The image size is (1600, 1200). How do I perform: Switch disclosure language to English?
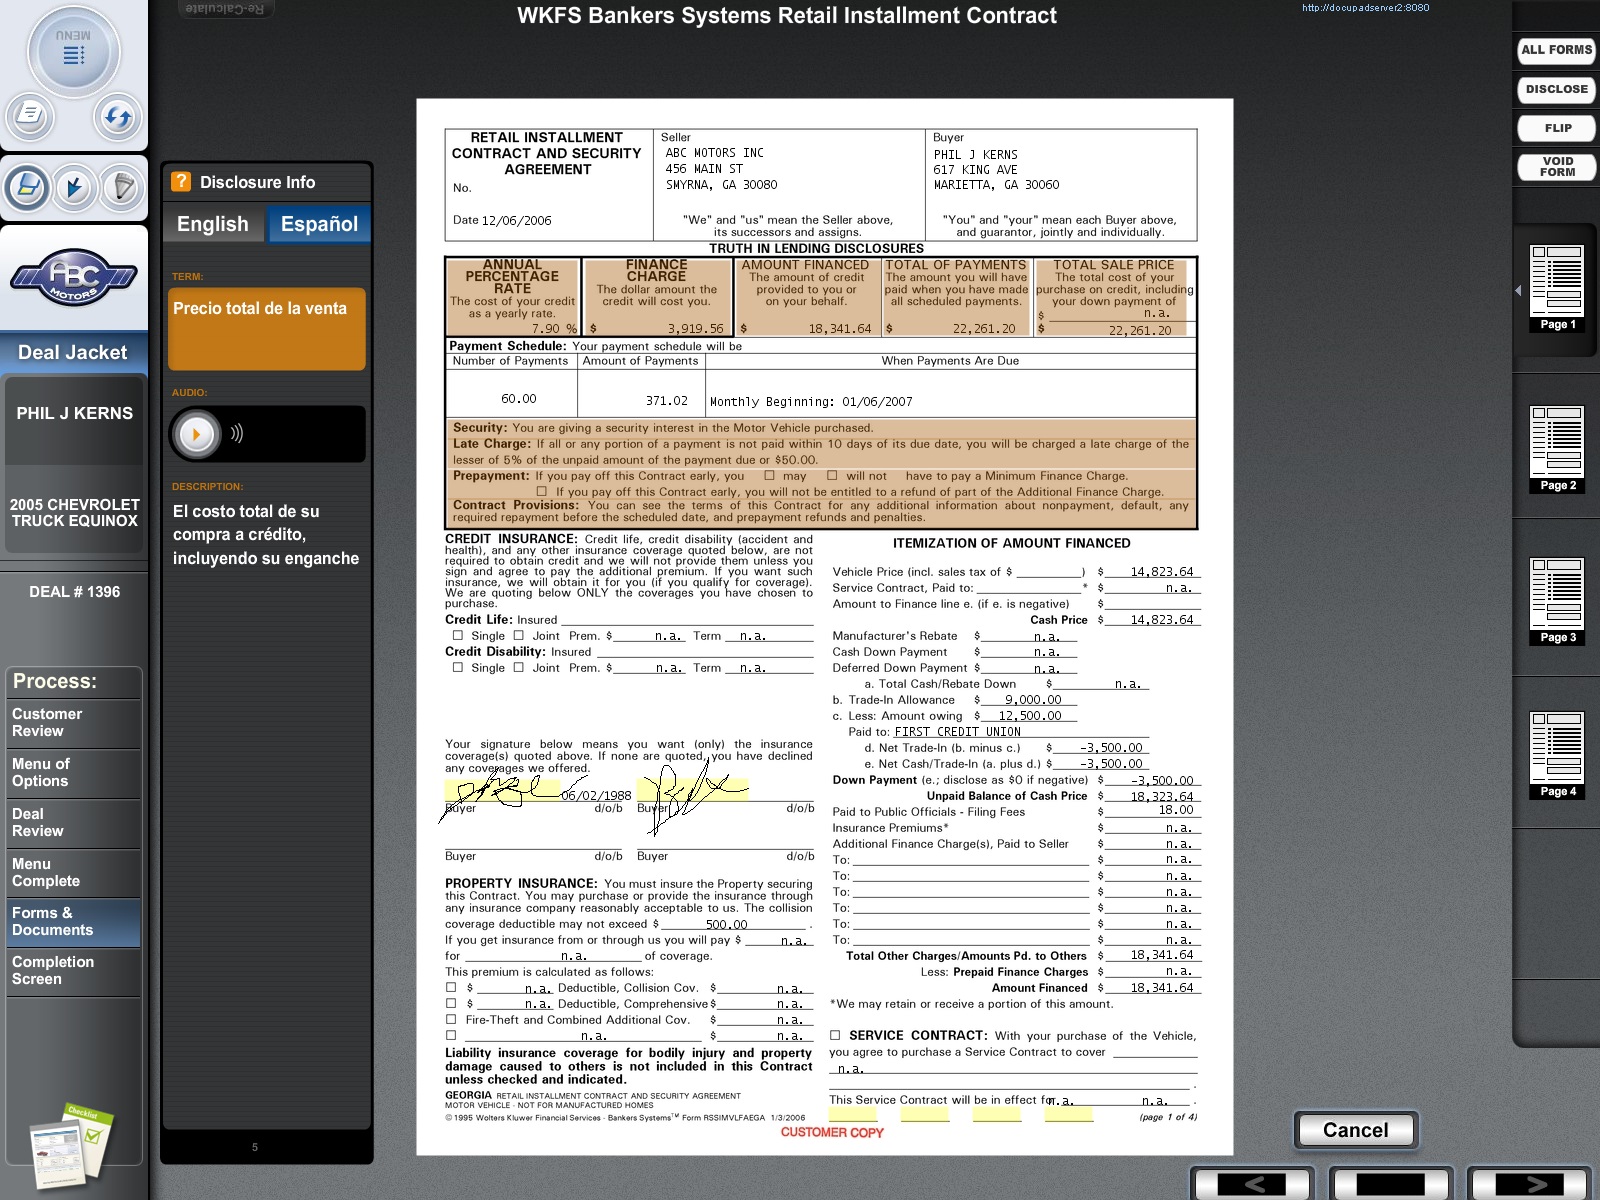click(213, 224)
